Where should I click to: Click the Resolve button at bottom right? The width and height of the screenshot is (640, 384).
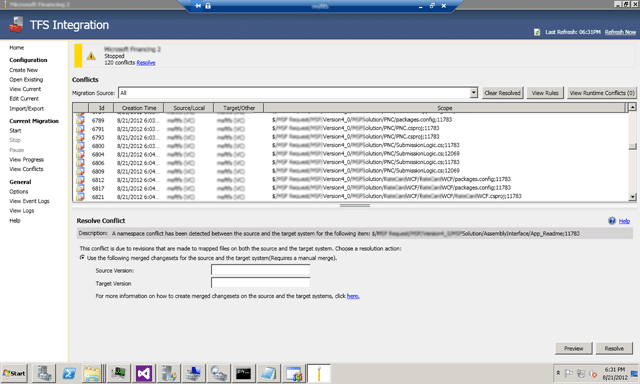614,348
